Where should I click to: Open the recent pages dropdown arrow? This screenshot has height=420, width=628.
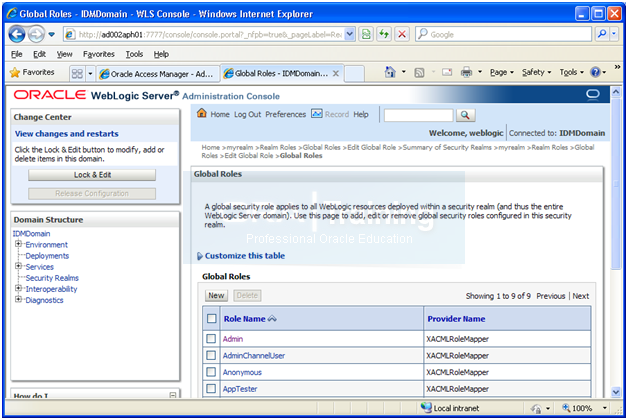point(52,34)
